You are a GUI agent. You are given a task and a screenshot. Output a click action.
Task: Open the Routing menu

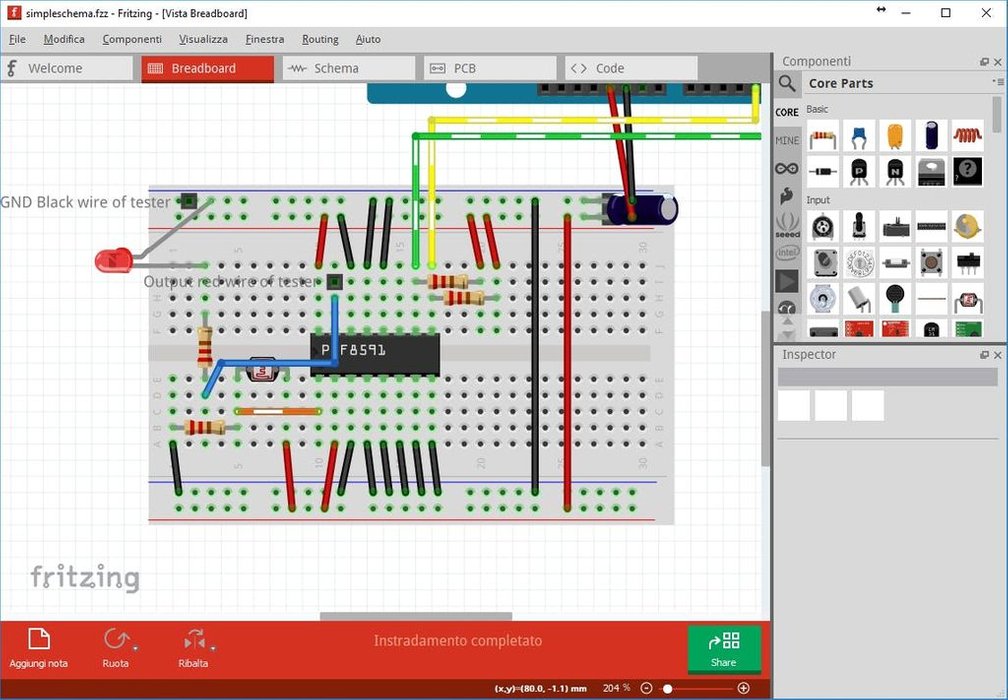tap(320, 39)
